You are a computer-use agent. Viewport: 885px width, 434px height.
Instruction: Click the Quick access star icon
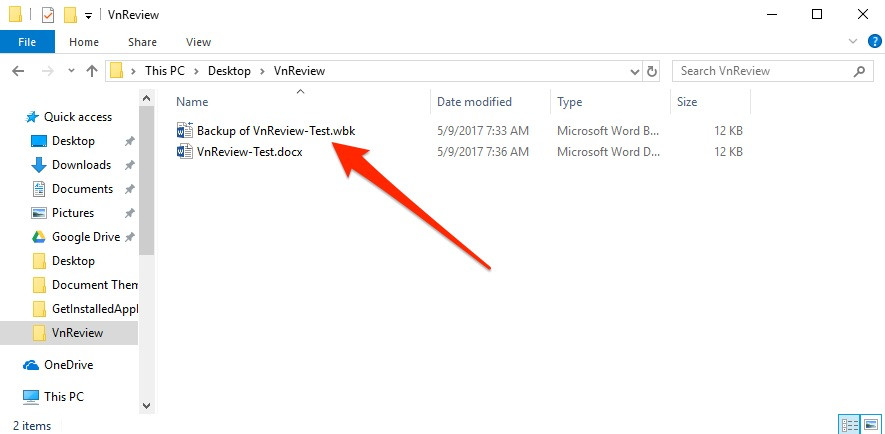32,117
